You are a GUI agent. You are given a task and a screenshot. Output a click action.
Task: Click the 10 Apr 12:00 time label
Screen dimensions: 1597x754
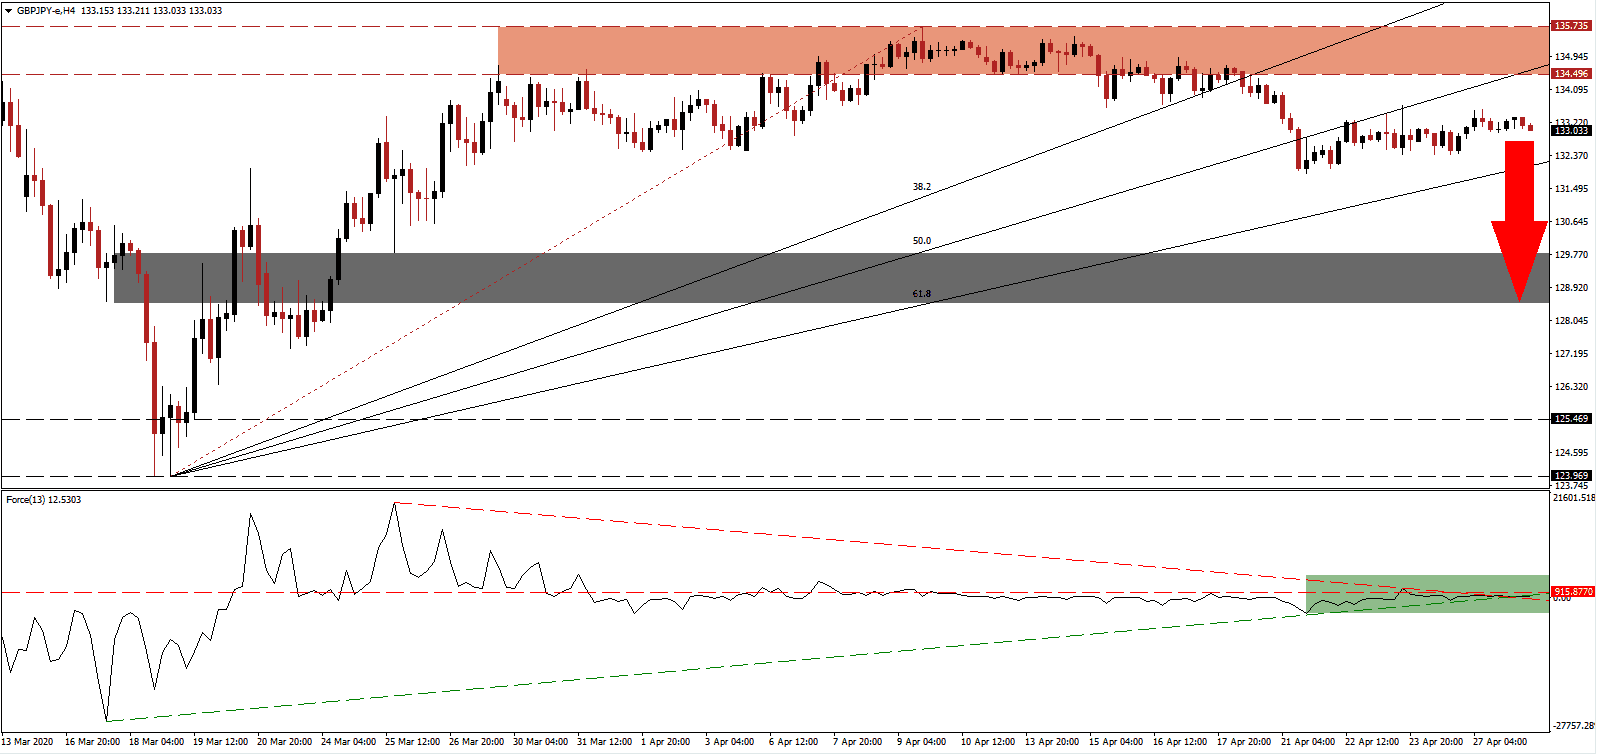point(988,742)
